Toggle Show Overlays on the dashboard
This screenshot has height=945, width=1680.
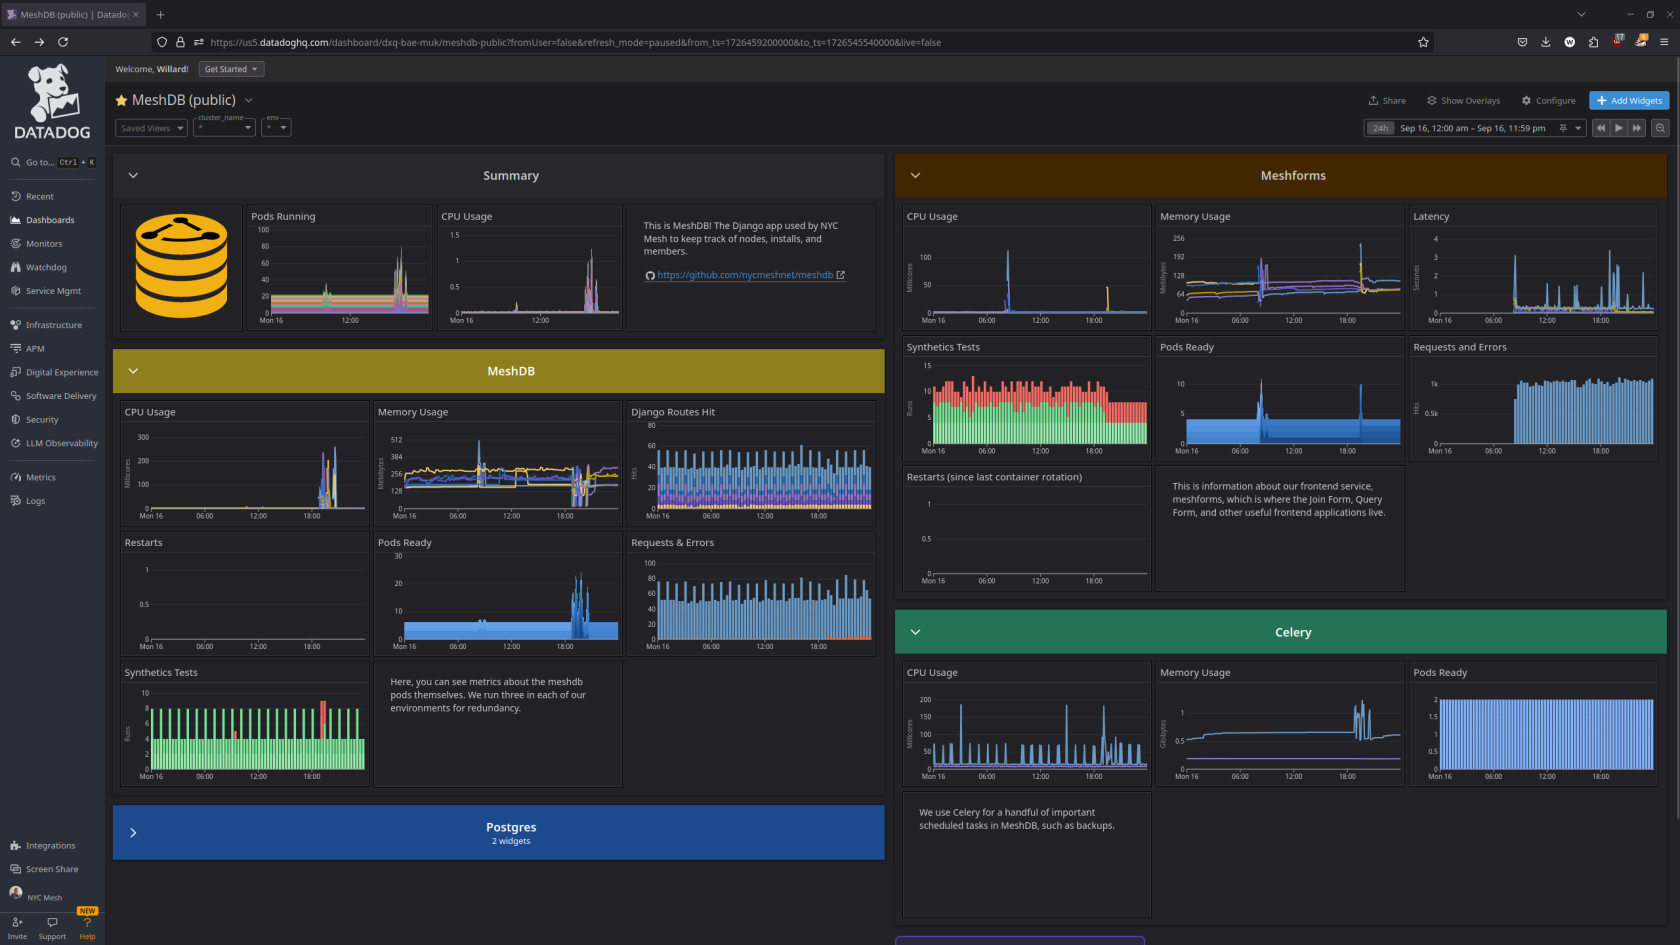(1463, 101)
